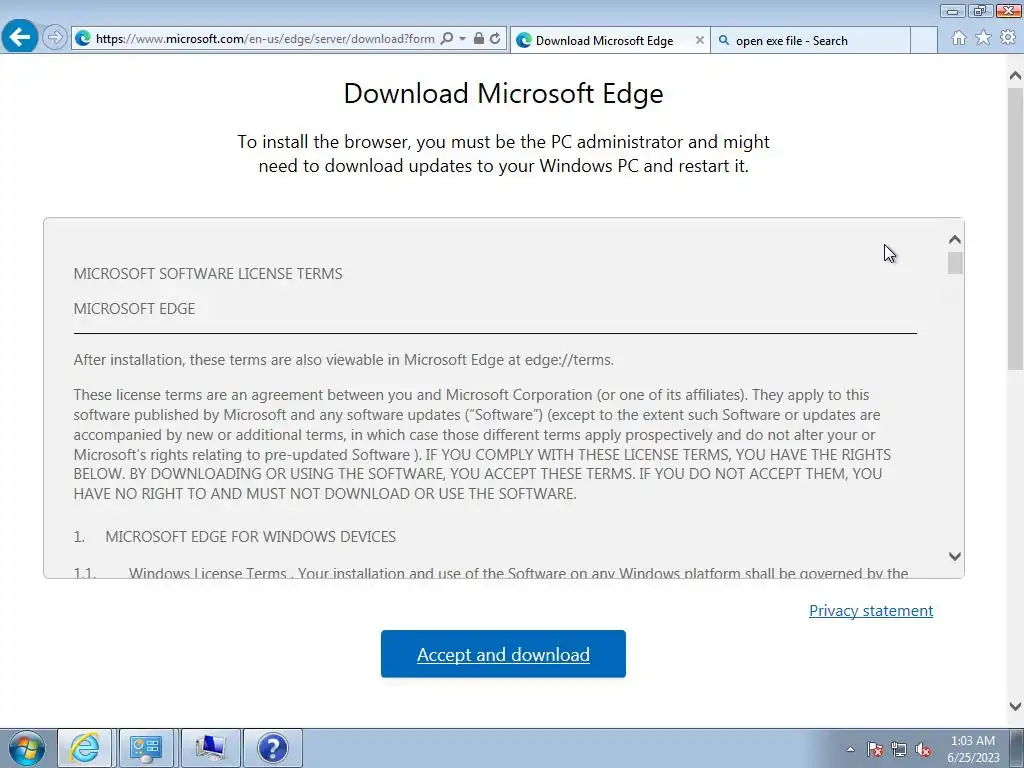This screenshot has height=768, width=1024.
Task: Open the Server Manager taskbar icon
Action: pos(146,748)
